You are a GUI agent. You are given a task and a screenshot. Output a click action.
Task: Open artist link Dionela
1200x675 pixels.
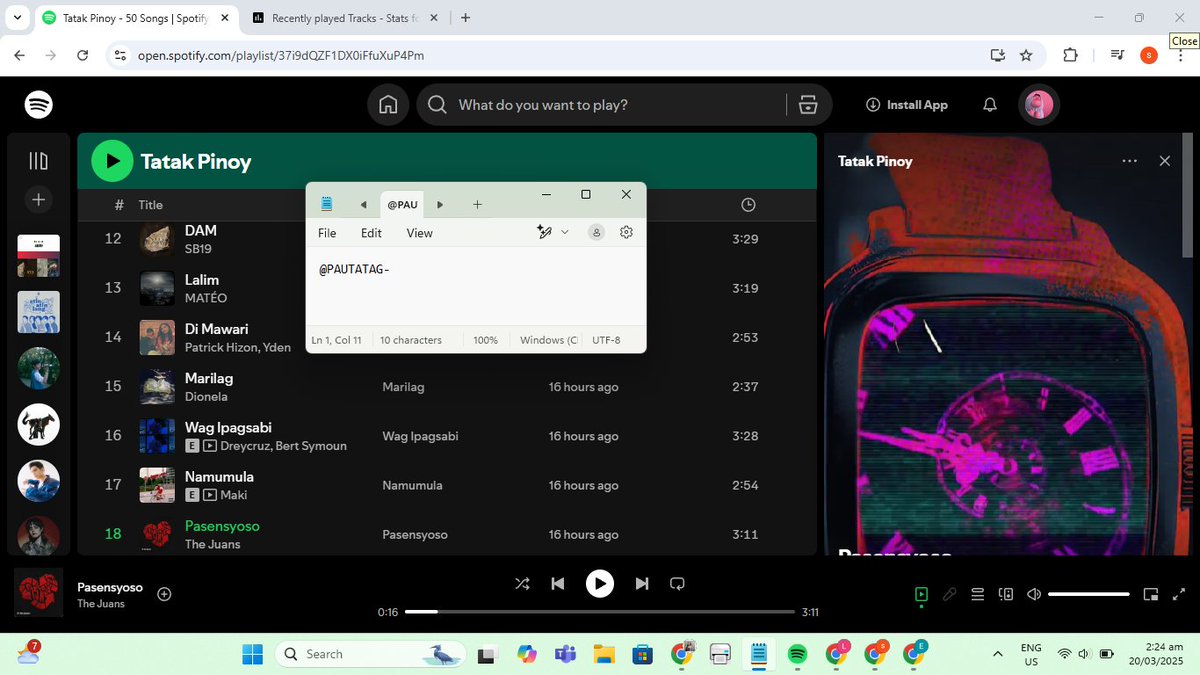[206, 396]
